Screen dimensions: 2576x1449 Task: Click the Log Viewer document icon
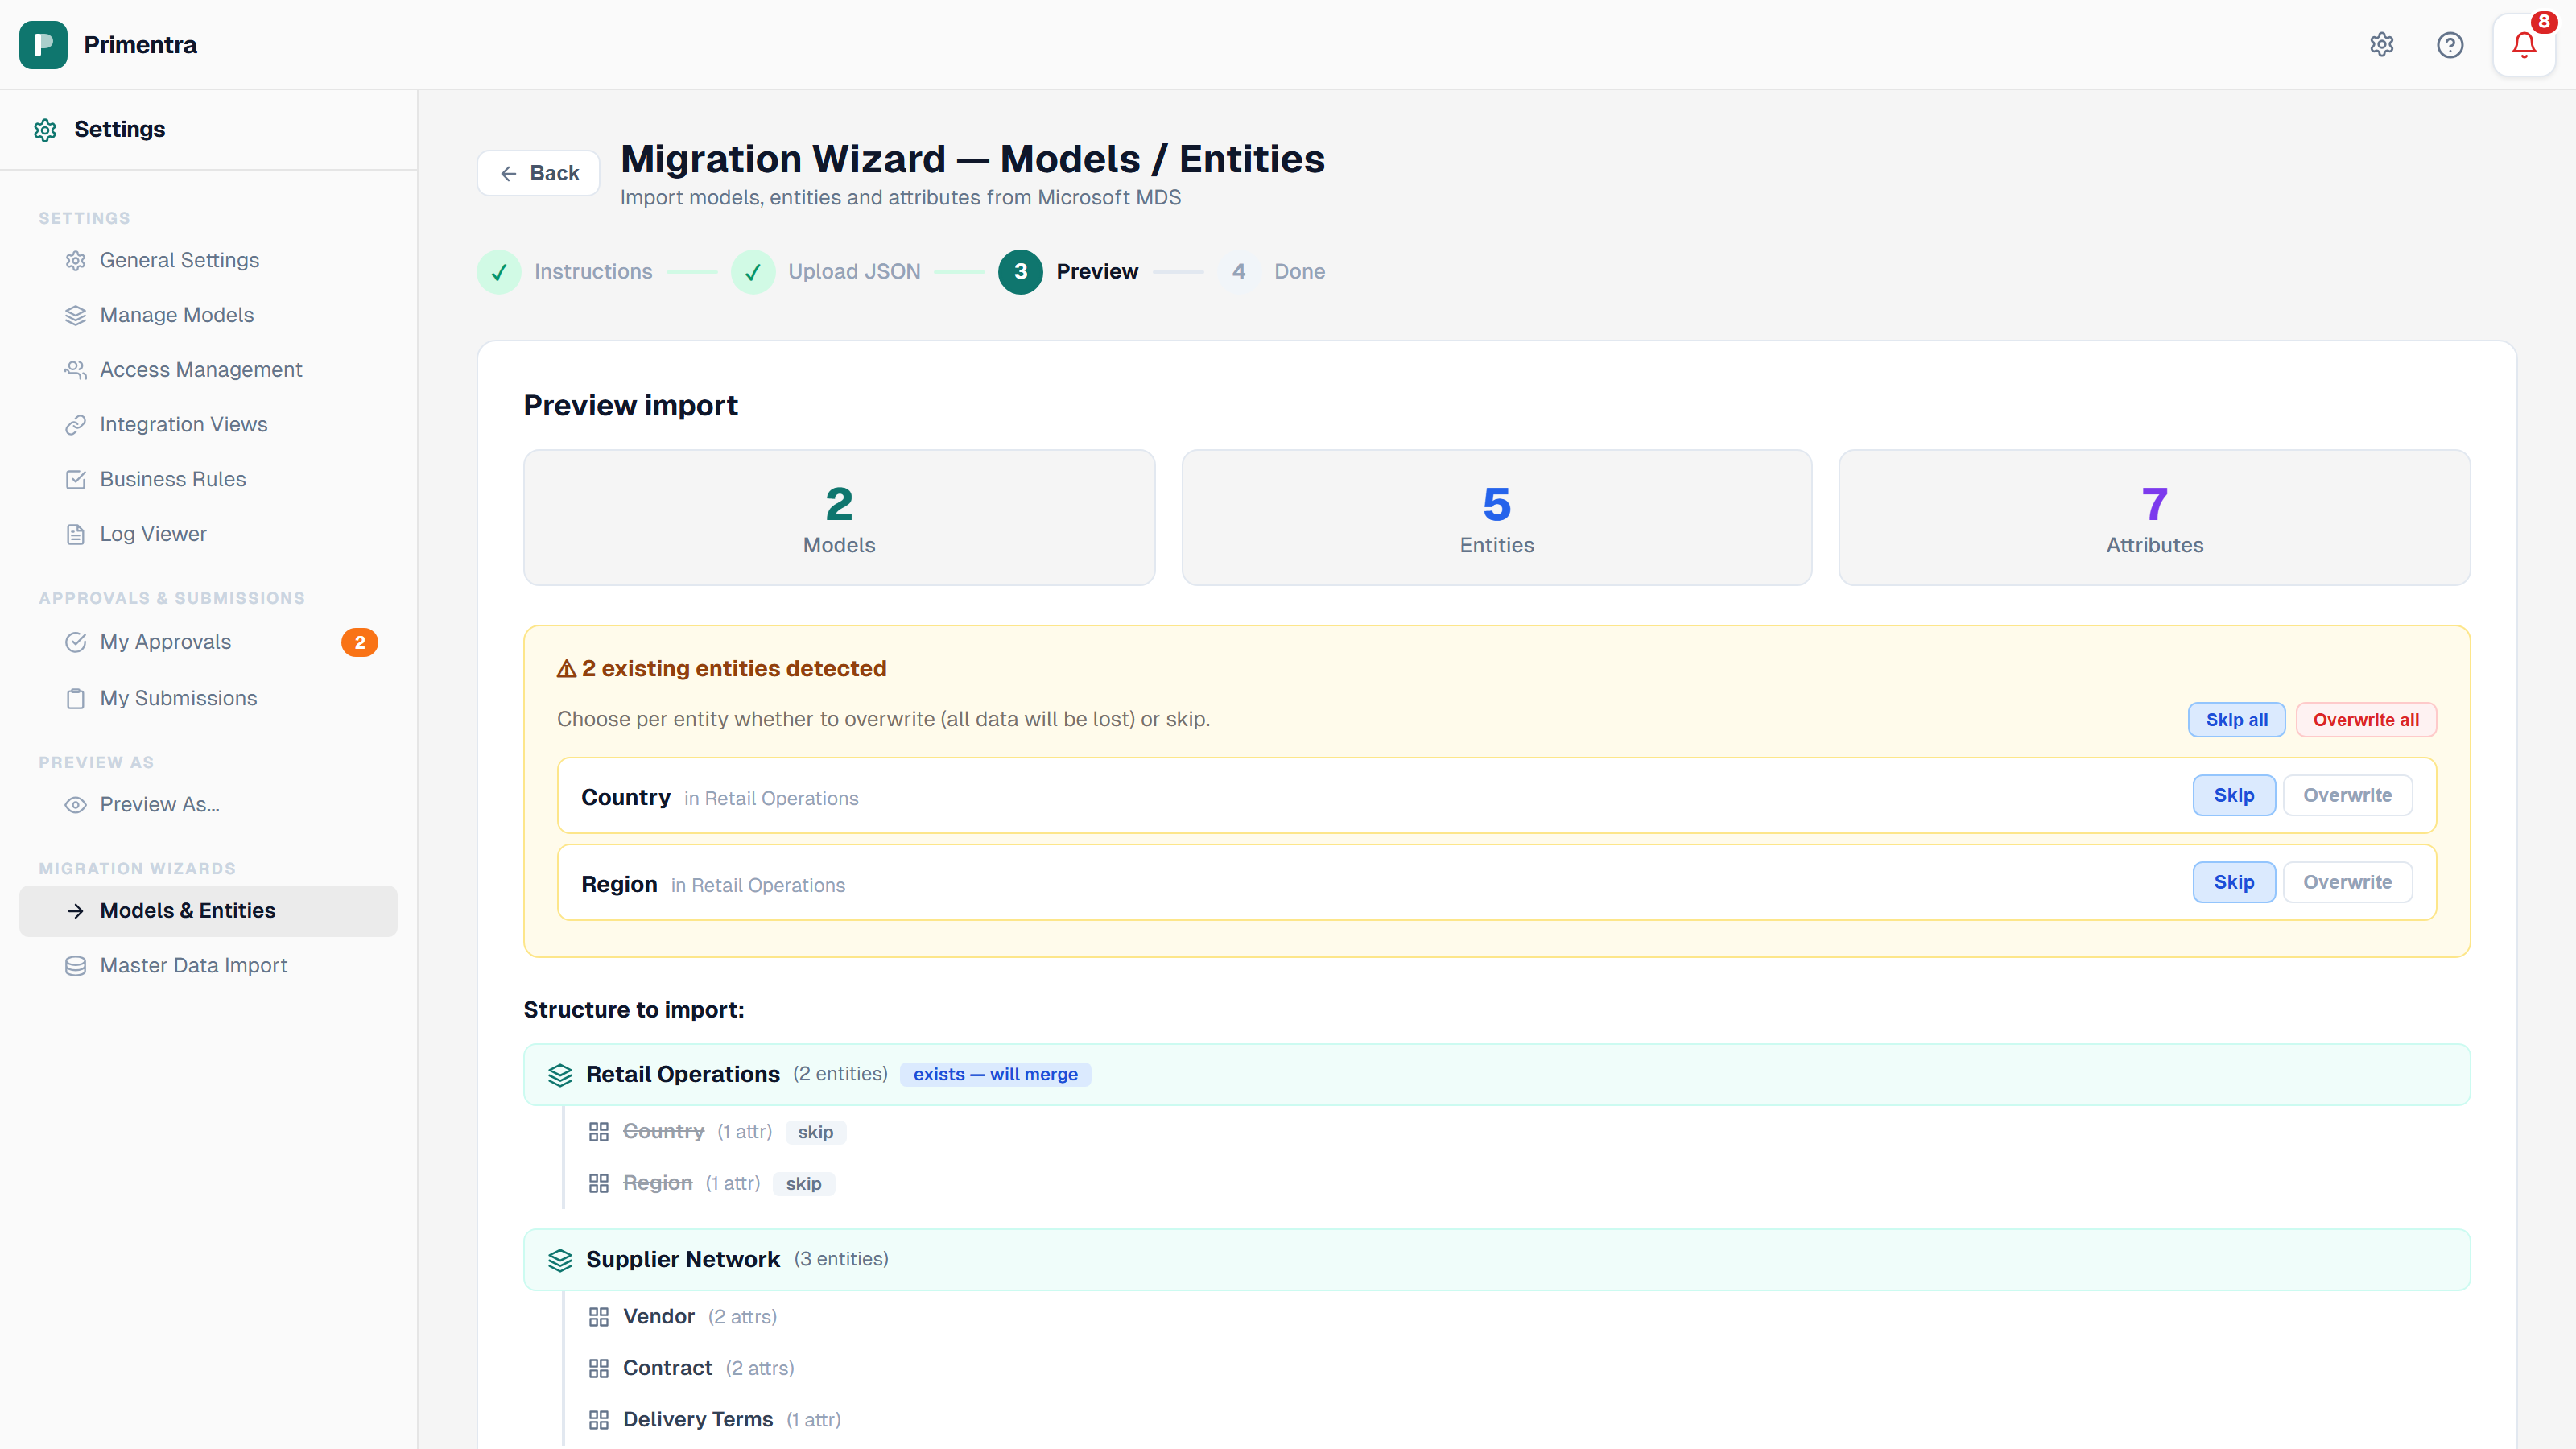[76, 535]
